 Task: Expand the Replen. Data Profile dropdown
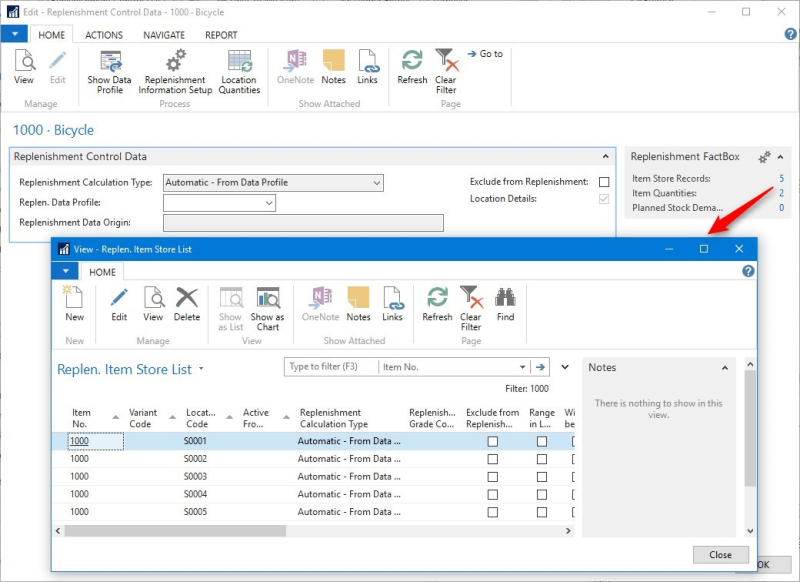(269, 203)
